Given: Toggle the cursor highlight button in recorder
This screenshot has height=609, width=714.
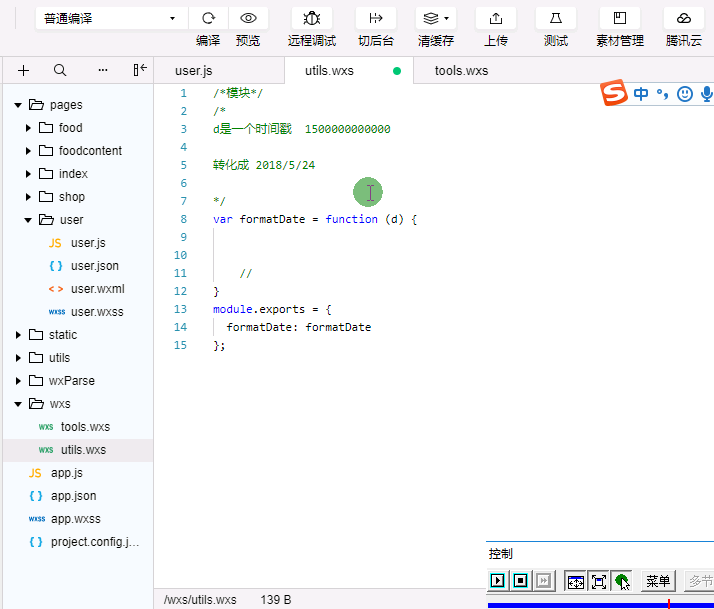Looking at the screenshot, I should (622, 581).
